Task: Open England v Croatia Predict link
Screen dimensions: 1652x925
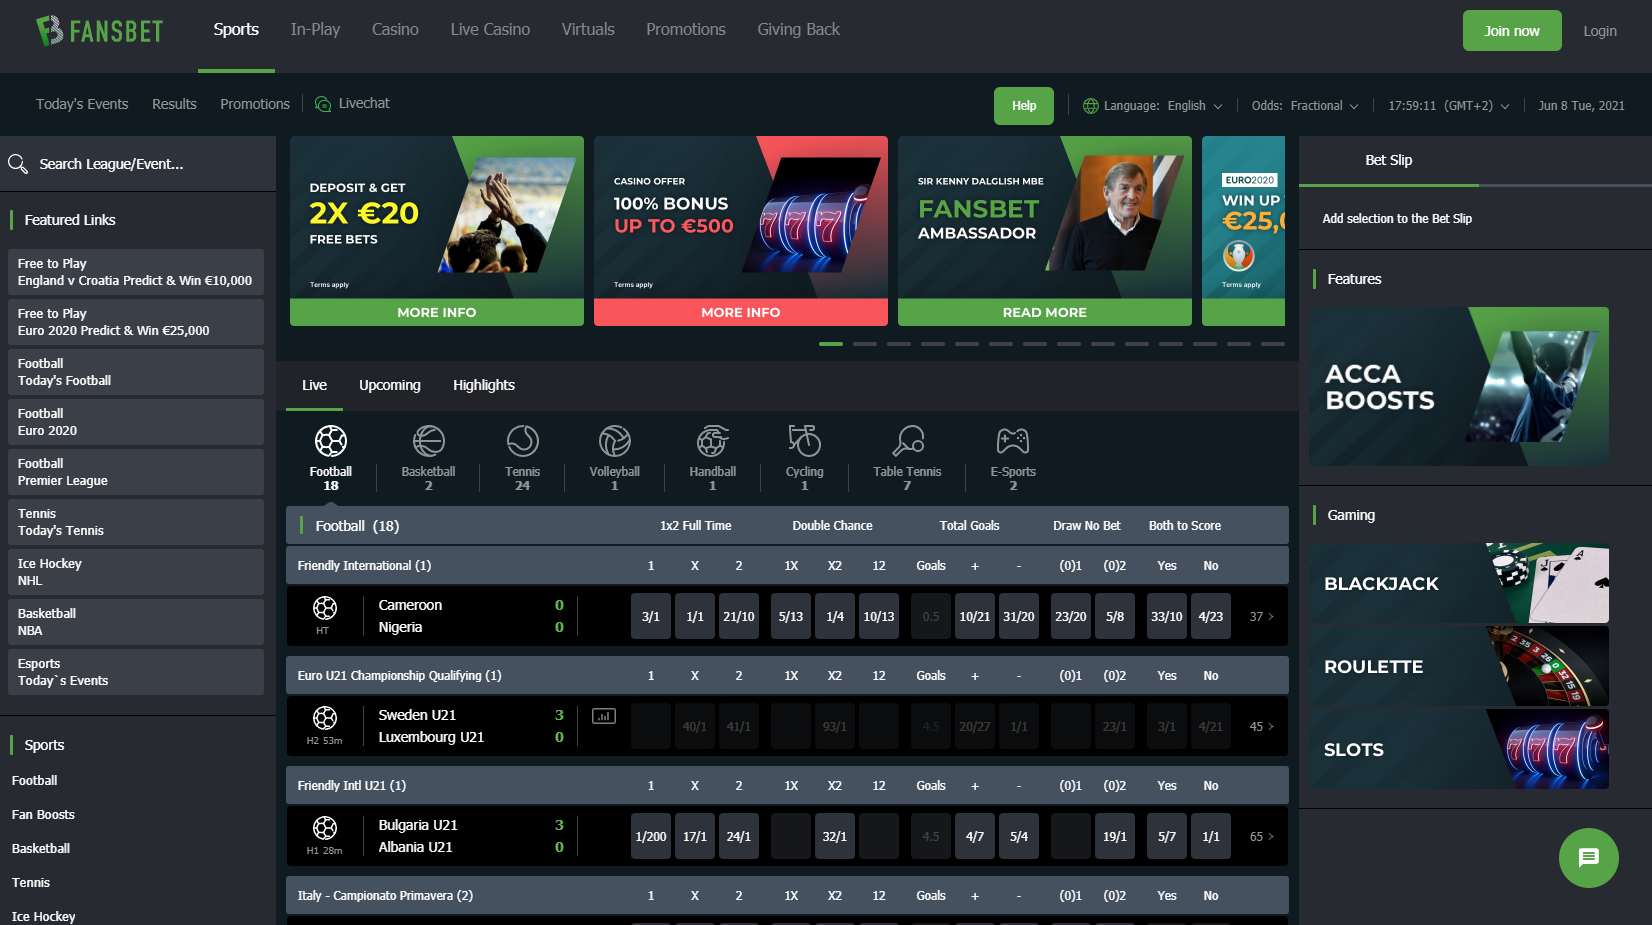Action: (x=136, y=272)
